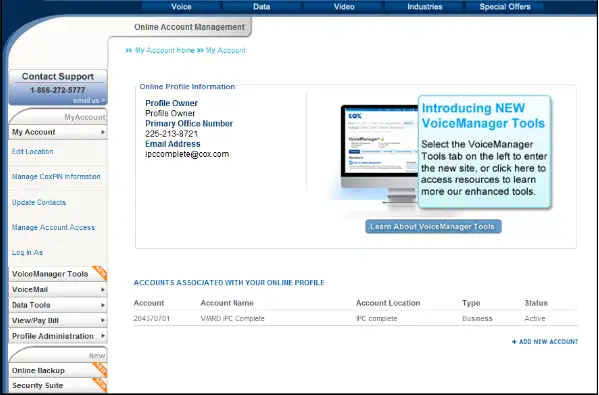599x395 pixels.
Task: Click the Account Name column header
Action: coord(227,303)
